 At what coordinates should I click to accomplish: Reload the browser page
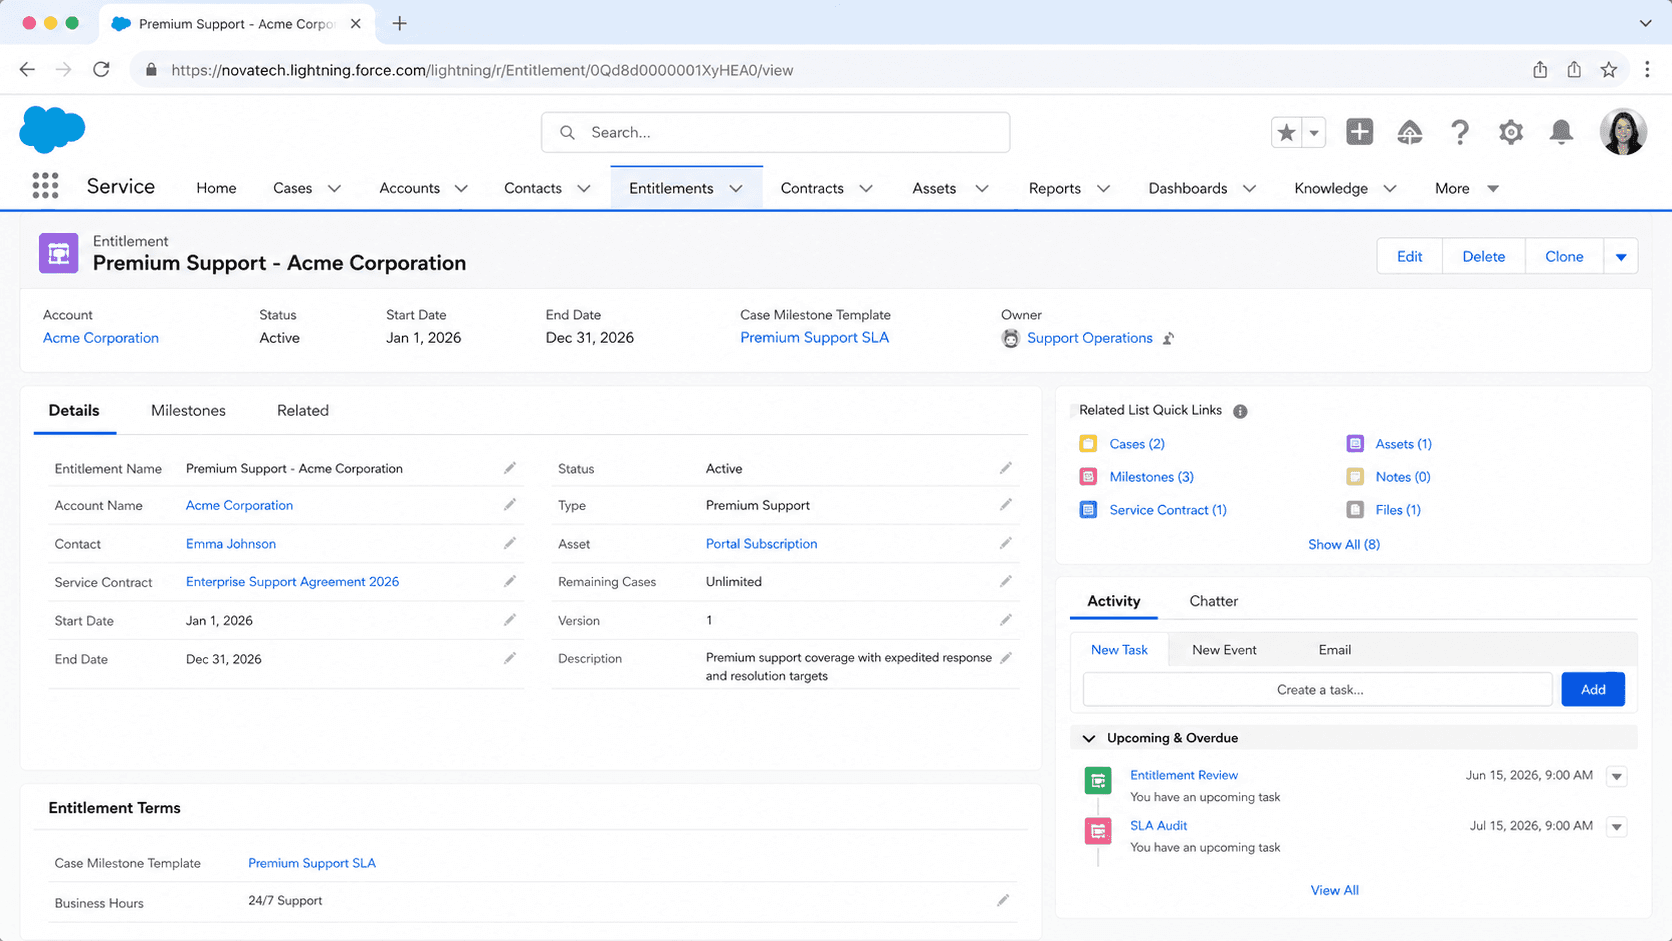coord(101,69)
